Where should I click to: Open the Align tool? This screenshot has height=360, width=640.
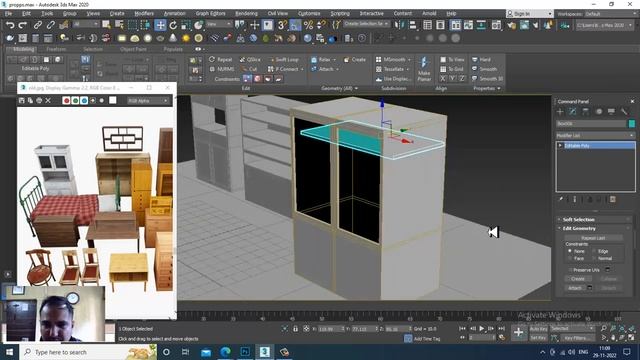pos(413,25)
